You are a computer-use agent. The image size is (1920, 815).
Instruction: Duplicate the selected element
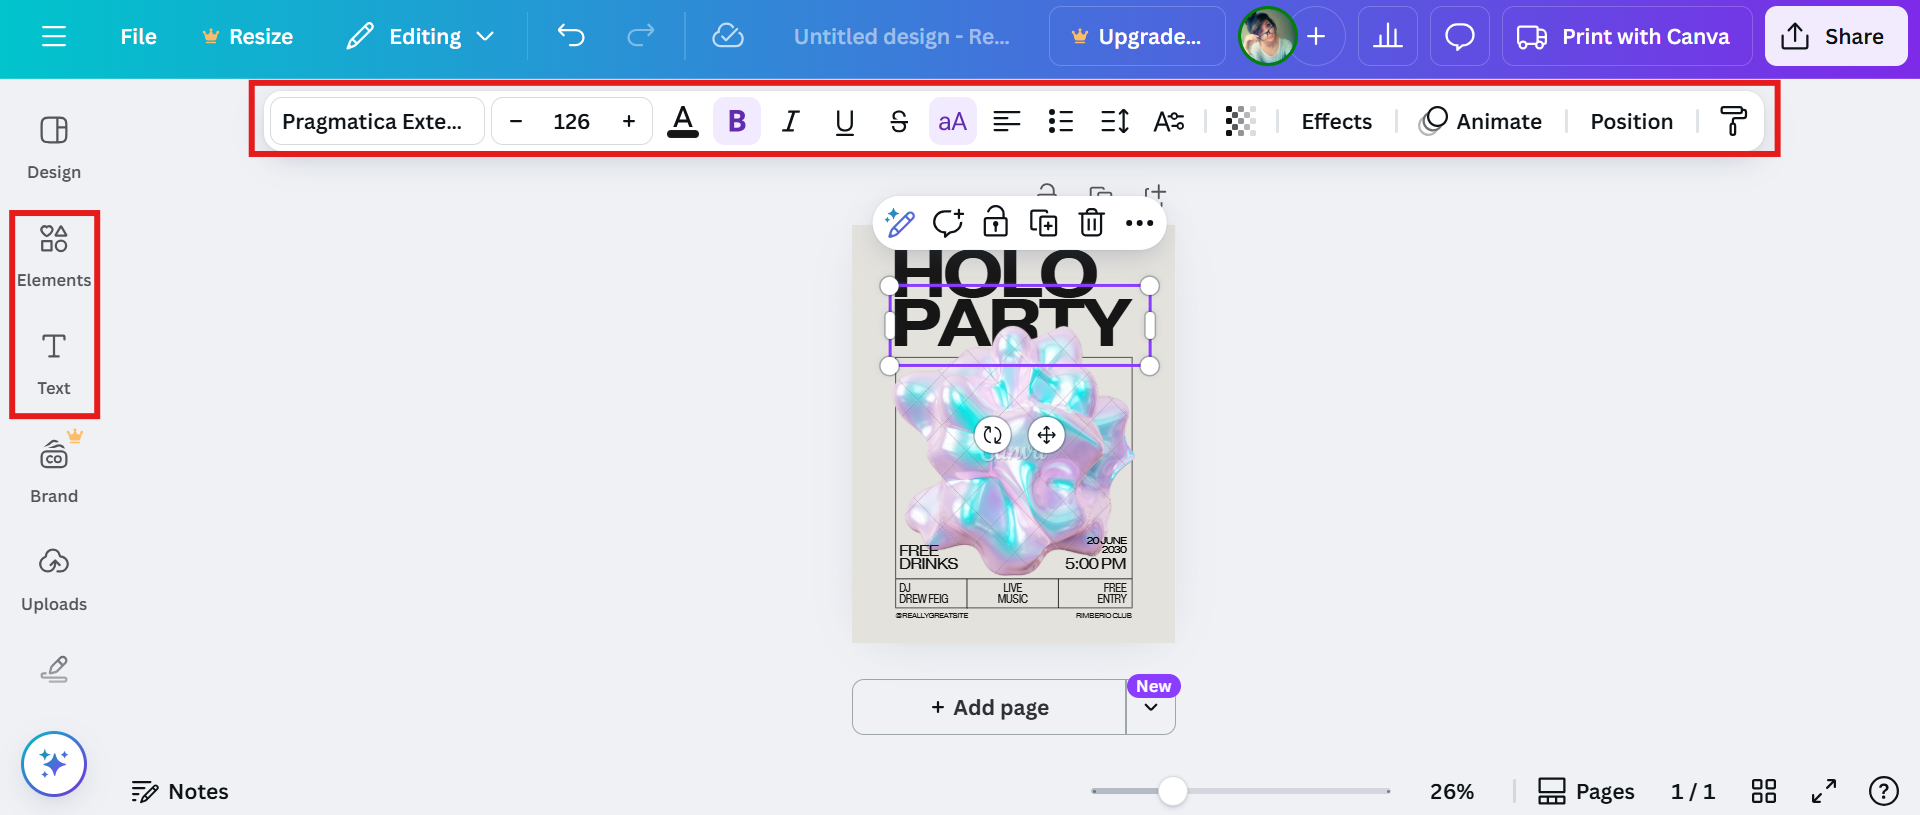pos(1044,223)
